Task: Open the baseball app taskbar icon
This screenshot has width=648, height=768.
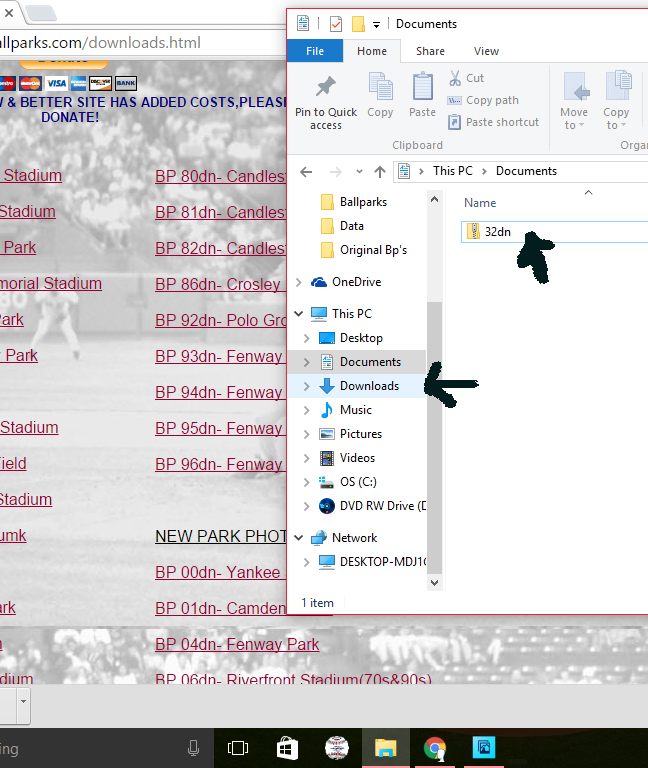Action: 336,748
